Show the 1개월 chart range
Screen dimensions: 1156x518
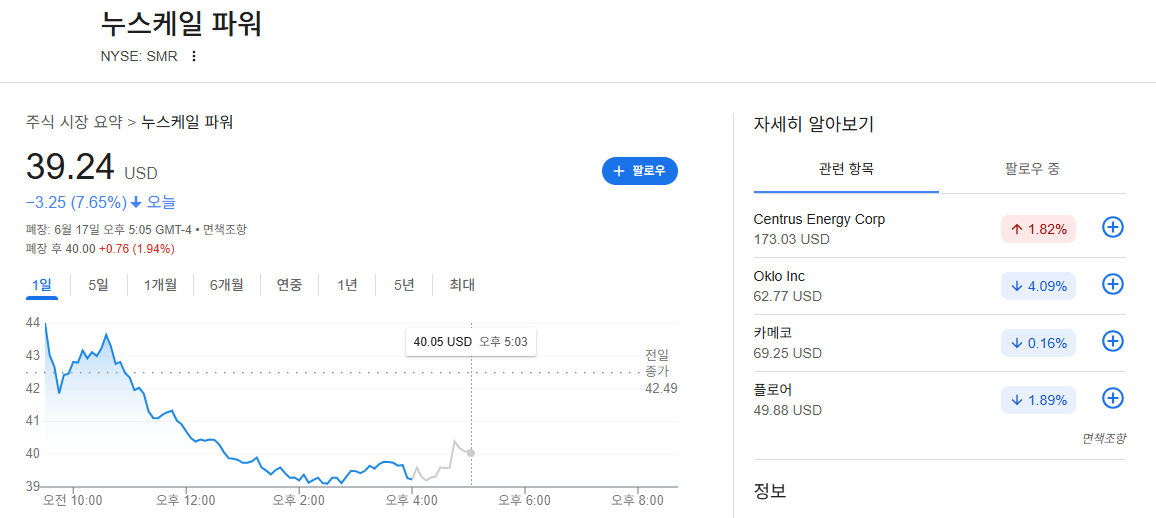click(x=160, y=285)
